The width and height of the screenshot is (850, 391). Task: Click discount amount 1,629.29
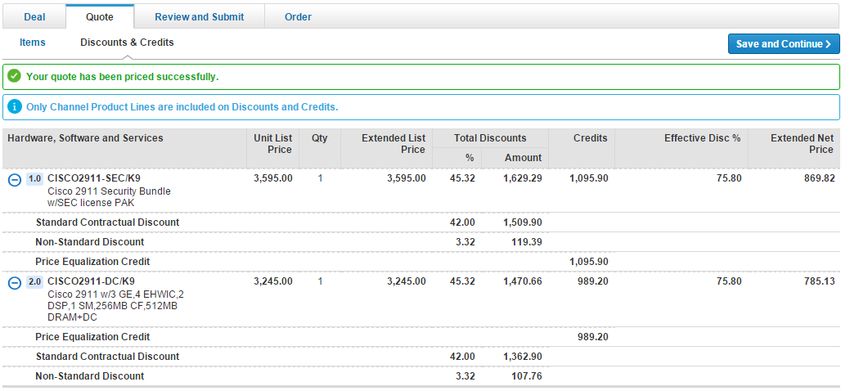523,178
